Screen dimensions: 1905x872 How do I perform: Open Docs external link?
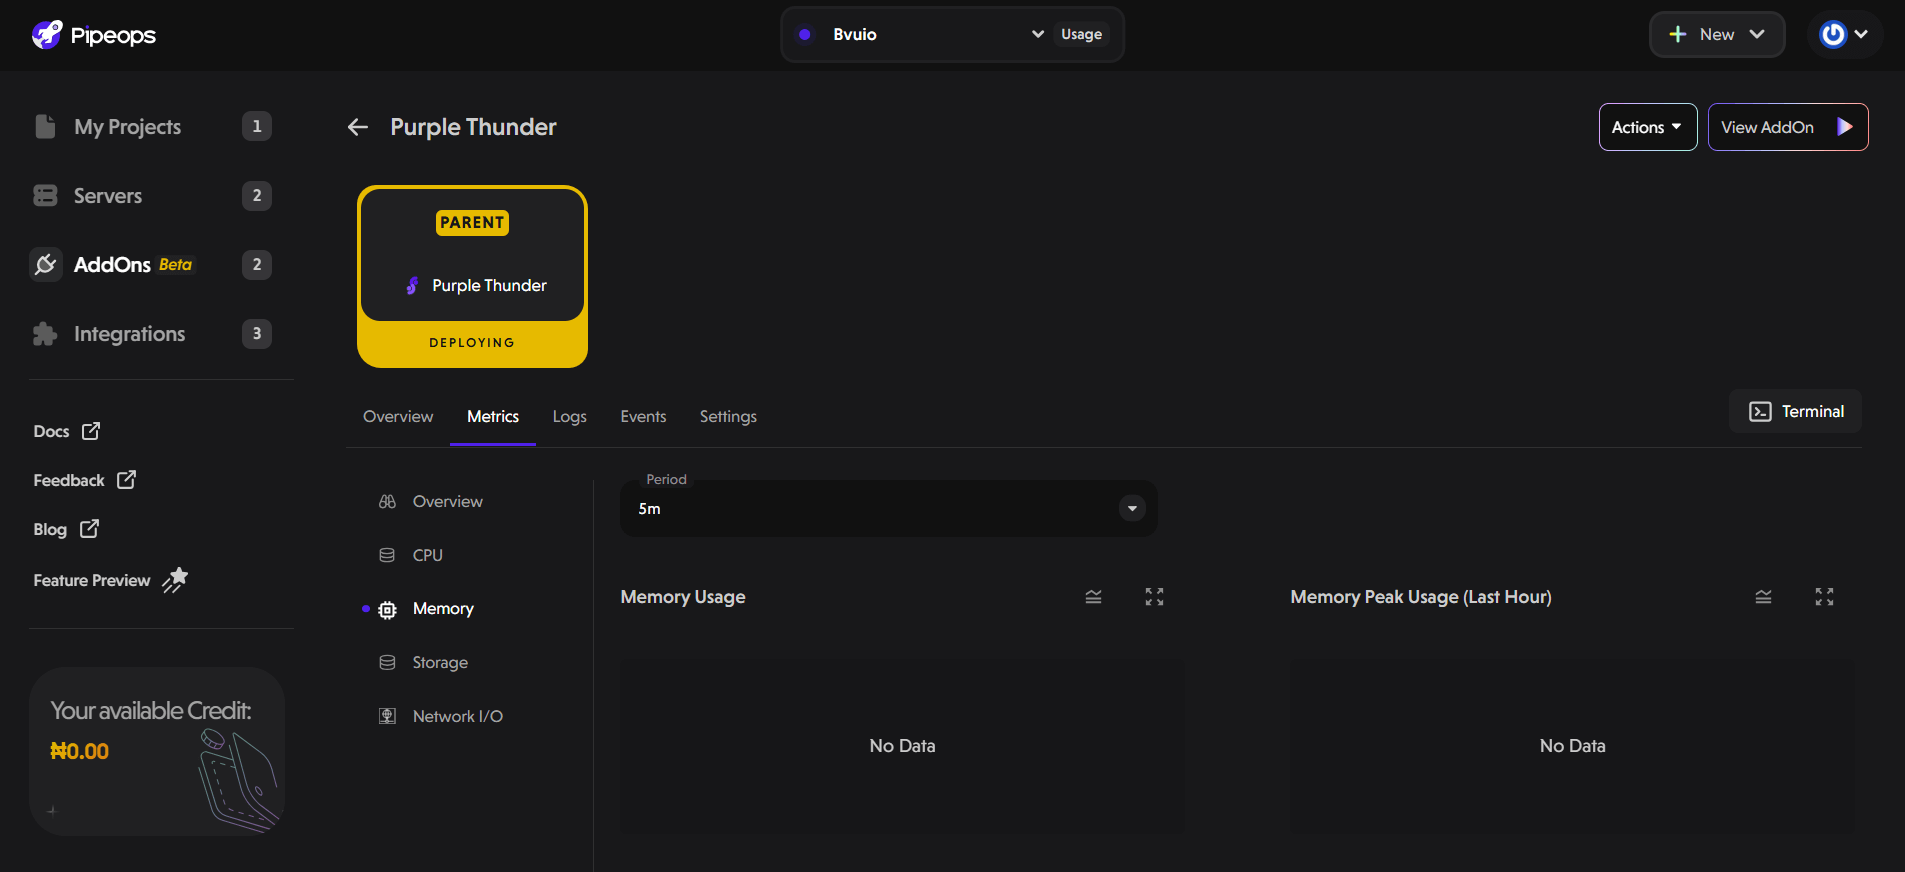[67, 431]
